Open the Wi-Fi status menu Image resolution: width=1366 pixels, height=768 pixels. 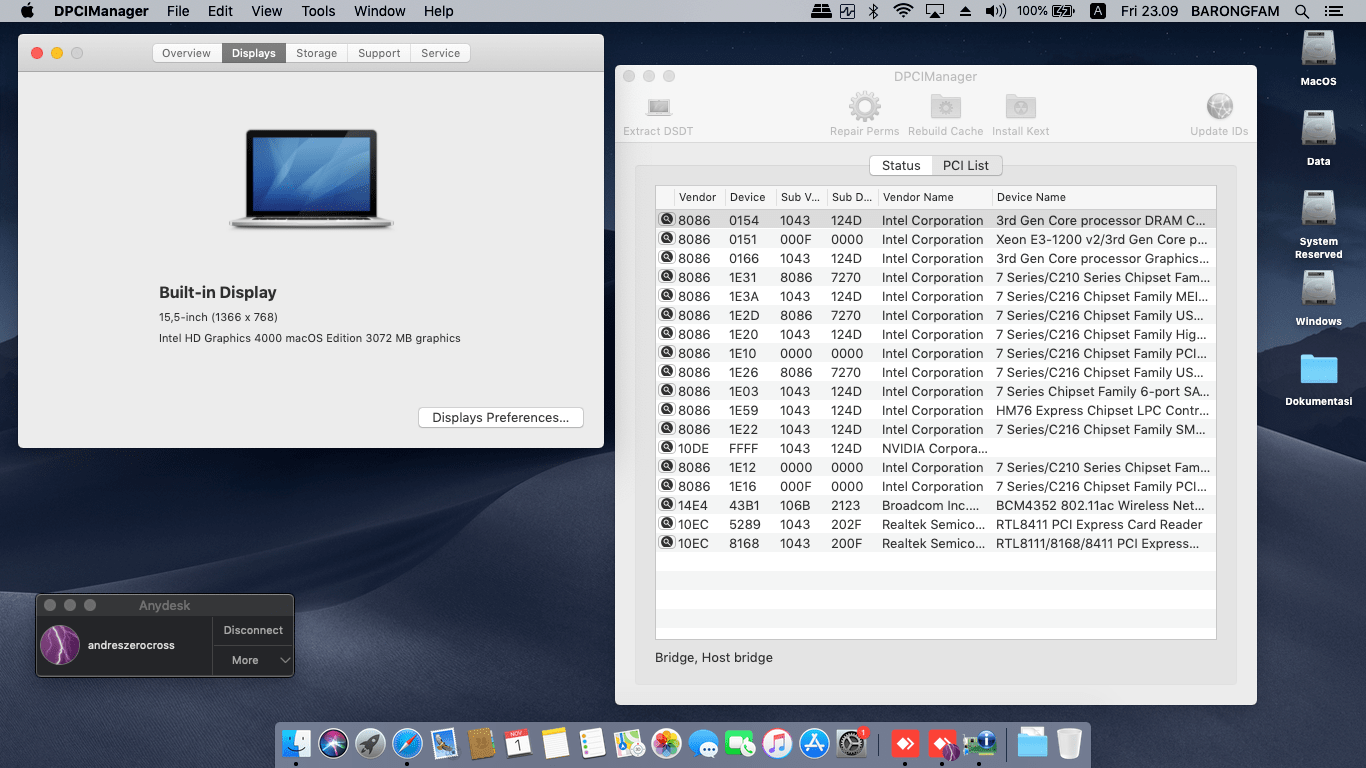point(904,11)
